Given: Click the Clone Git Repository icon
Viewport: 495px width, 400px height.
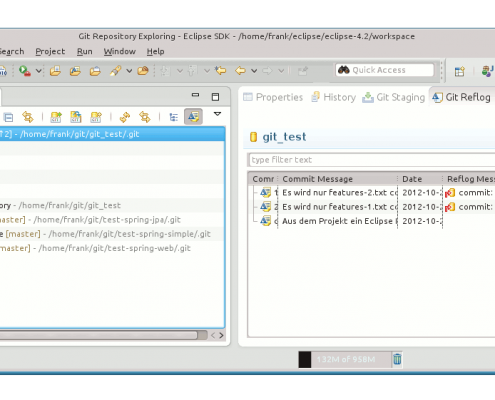Looking at the screenshot, I should [x=76, y=117].
